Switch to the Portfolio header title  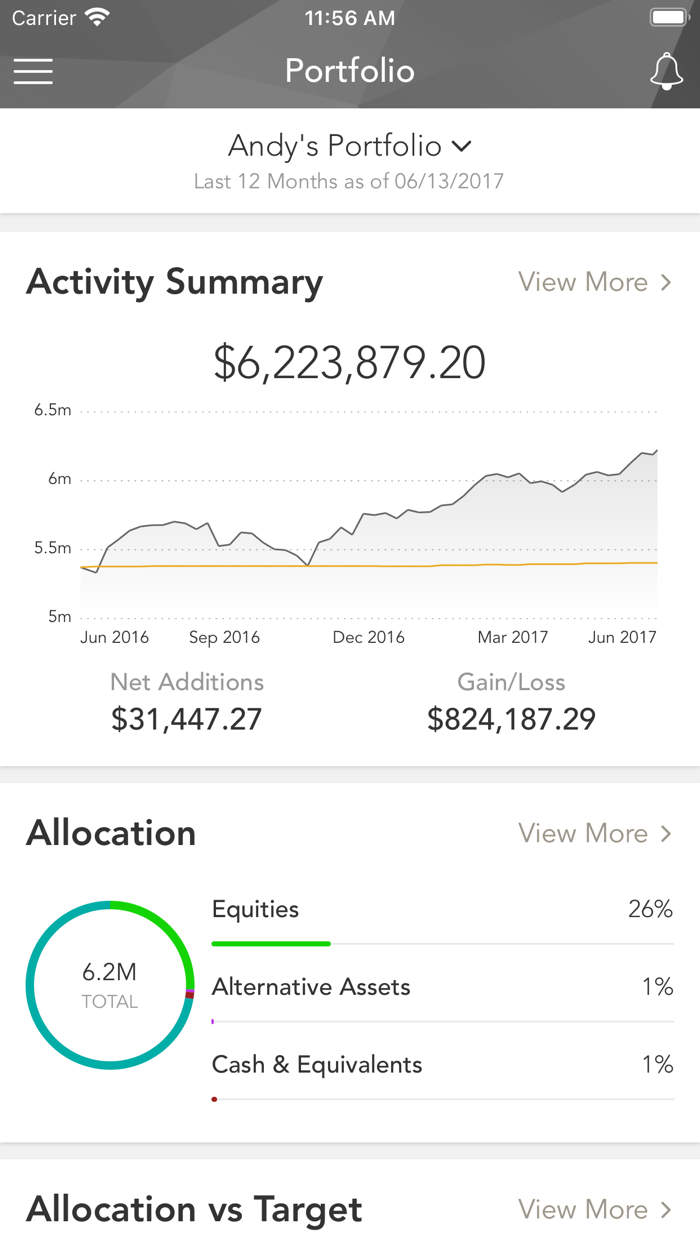point(349,71)
